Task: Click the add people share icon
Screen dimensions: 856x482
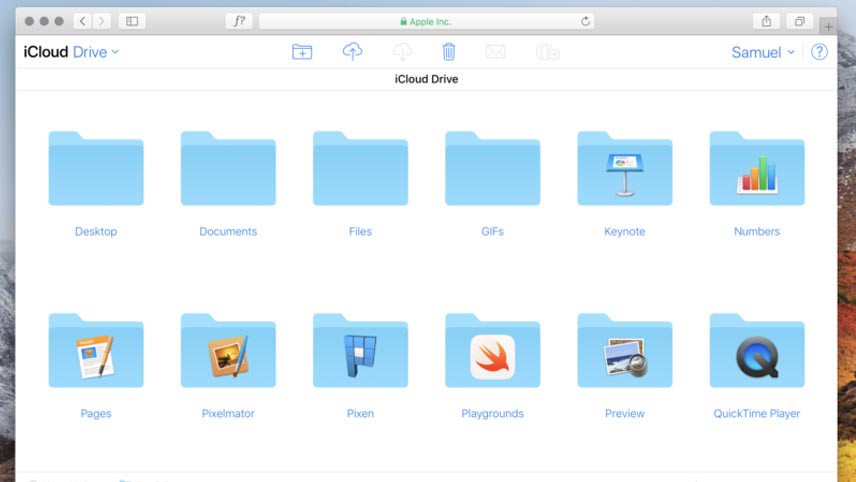Action: (548, 52)
